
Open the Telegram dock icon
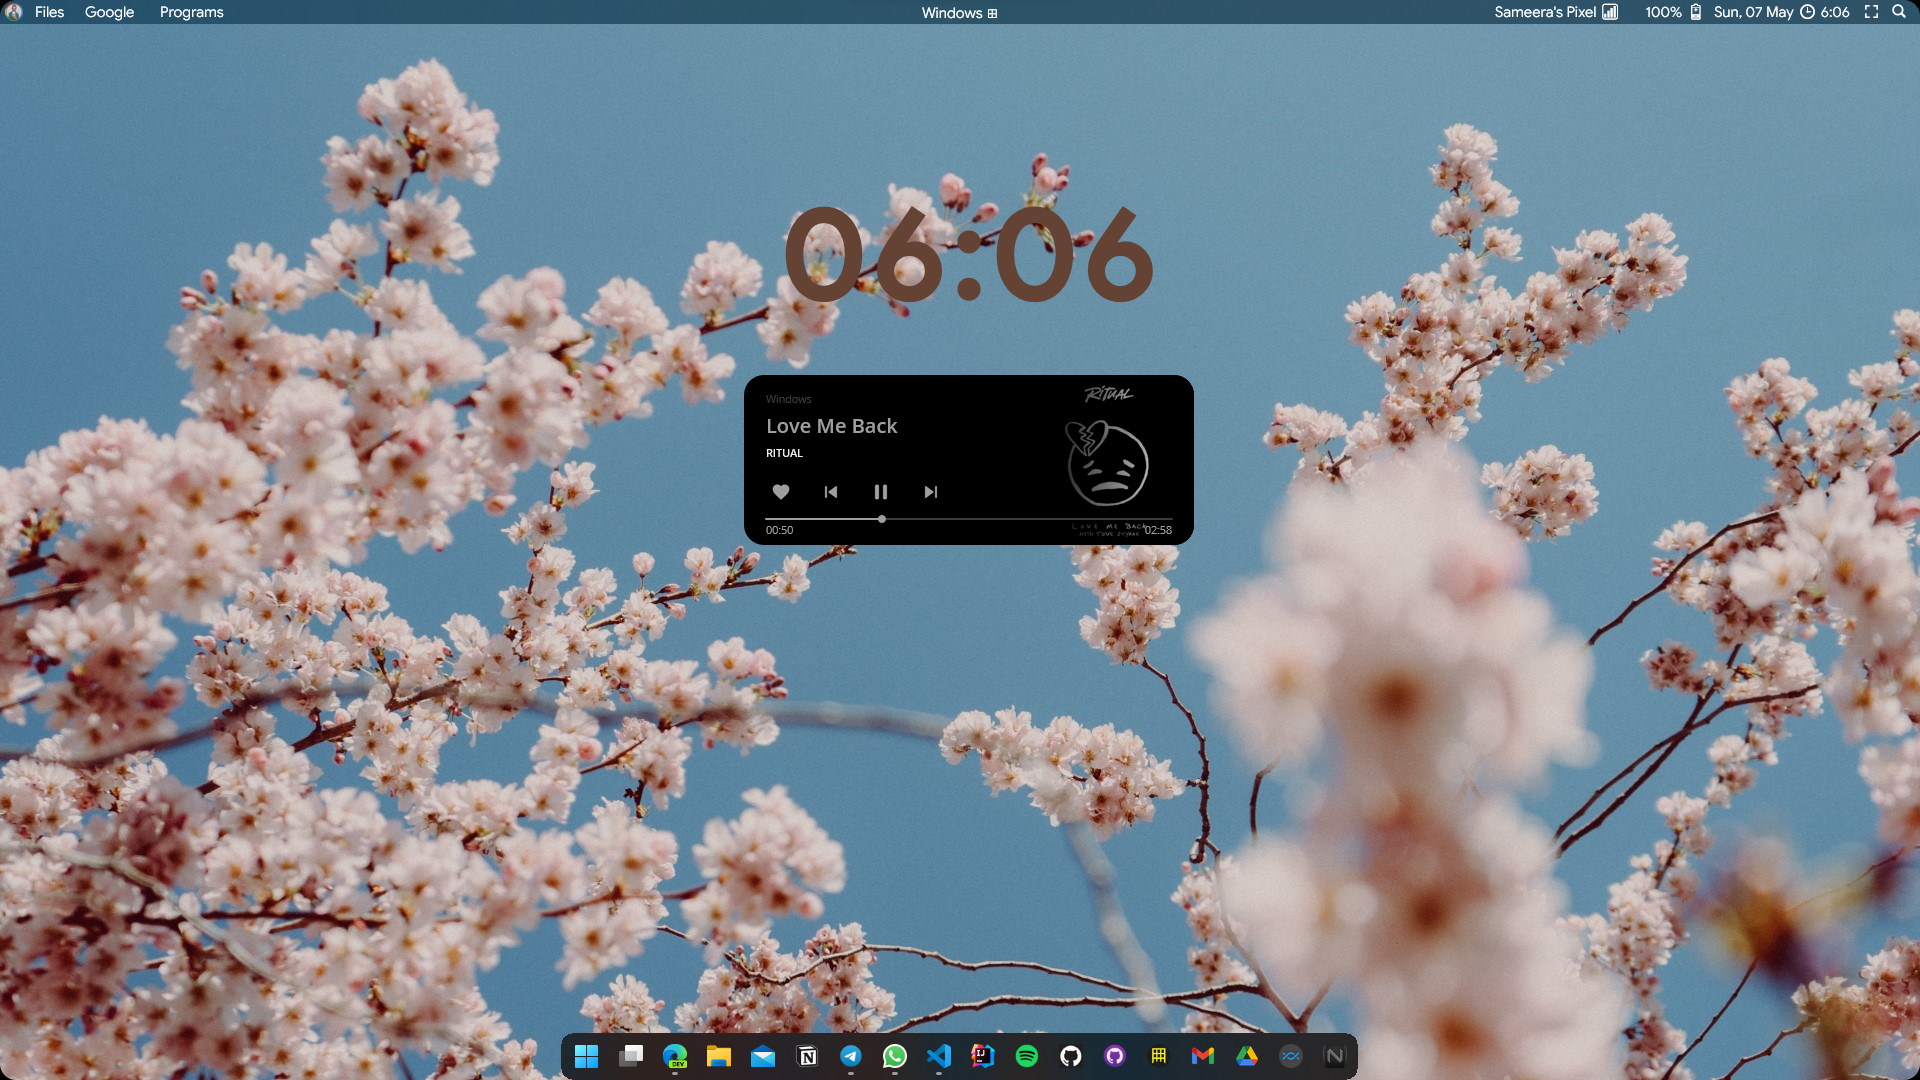click(851, 1056)
